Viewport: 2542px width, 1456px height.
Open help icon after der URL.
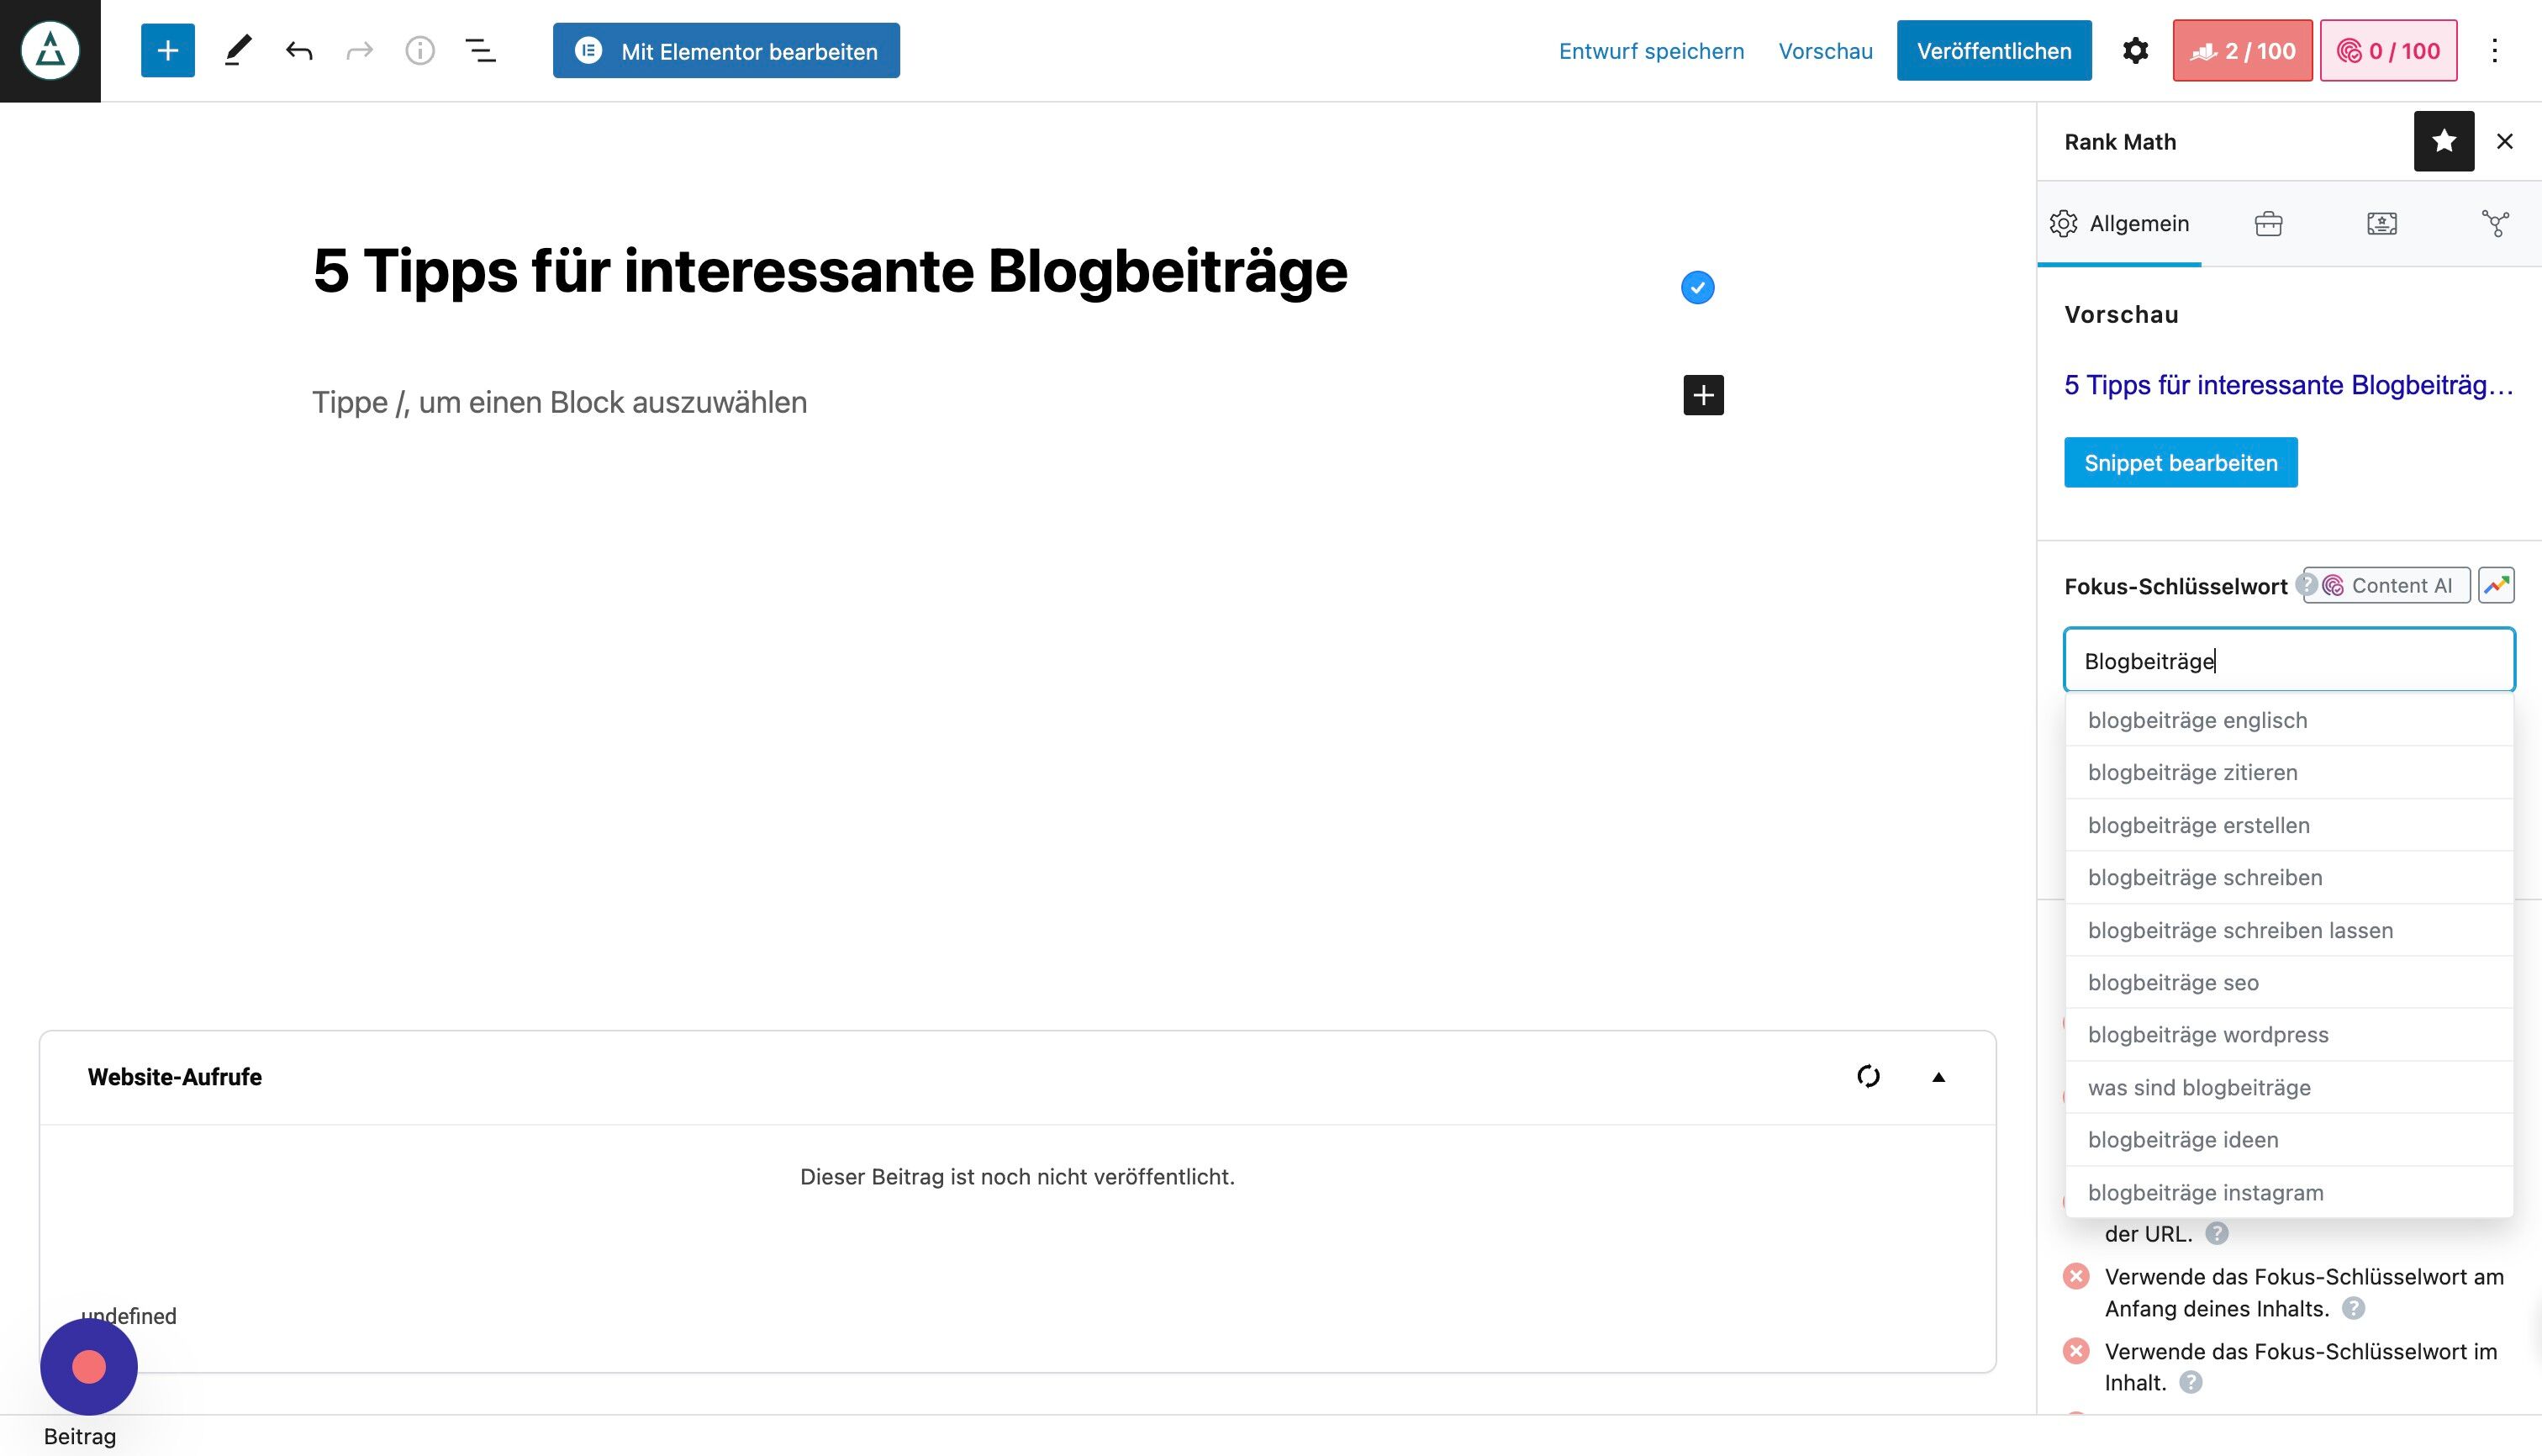point(2216,1233)
